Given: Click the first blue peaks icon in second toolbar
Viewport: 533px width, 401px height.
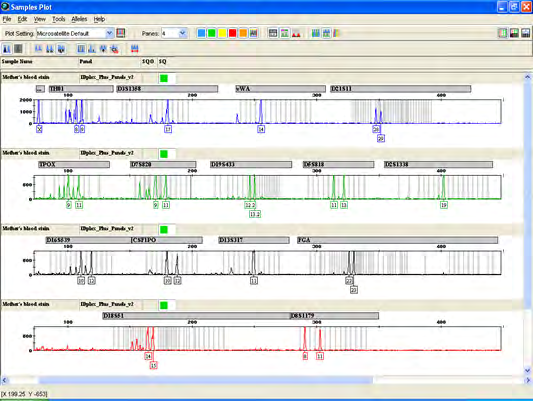Looking at the screenshot, I should coord(7,49).
